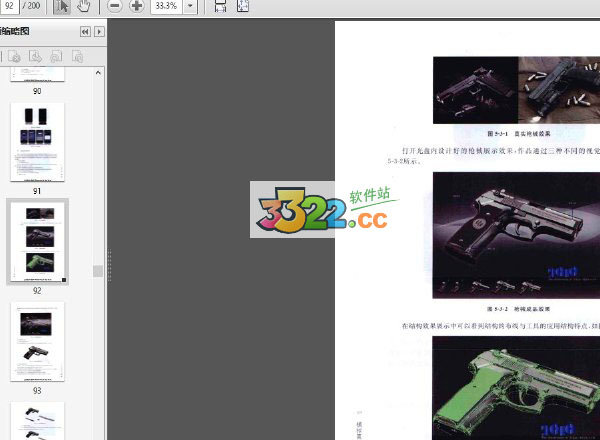Select the page 92 thumbnail
This screenshot has width=600, height=440.
[38, 242]
